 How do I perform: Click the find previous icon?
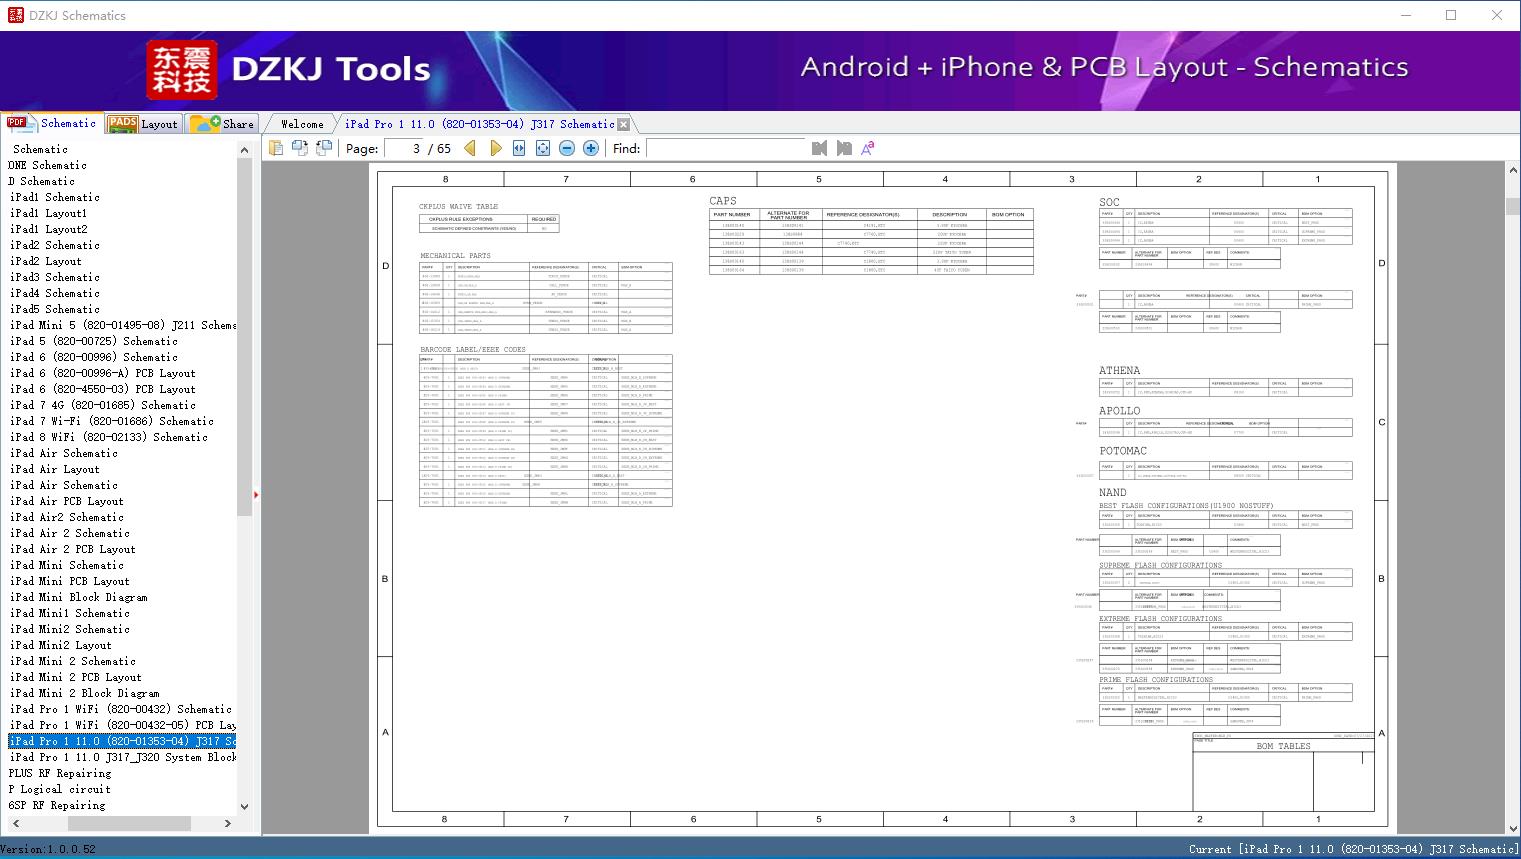(819, 148)
